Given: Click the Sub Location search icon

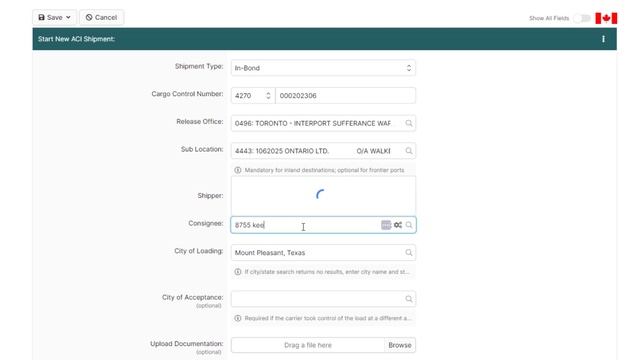Looking at the screenshot, I should pos(409,151).
